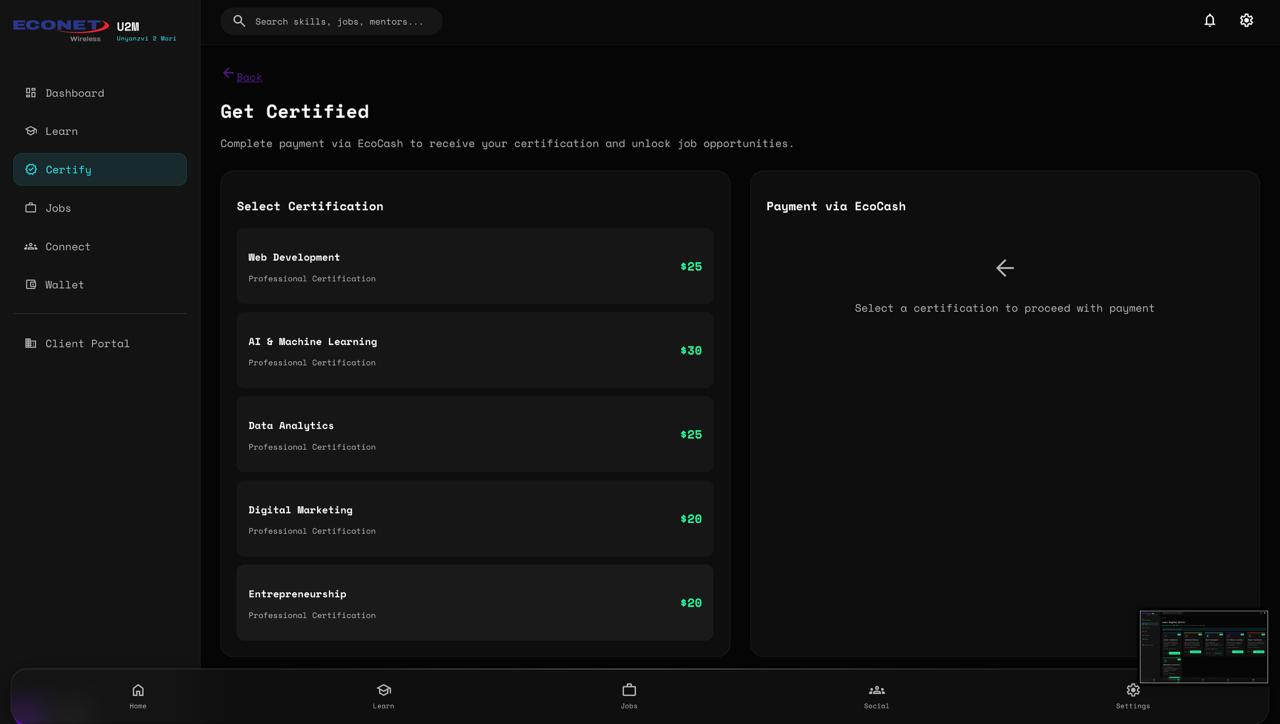Click the U2M brand text
The width and height of the screenshot is (1280, 724).
click(128, 27)
